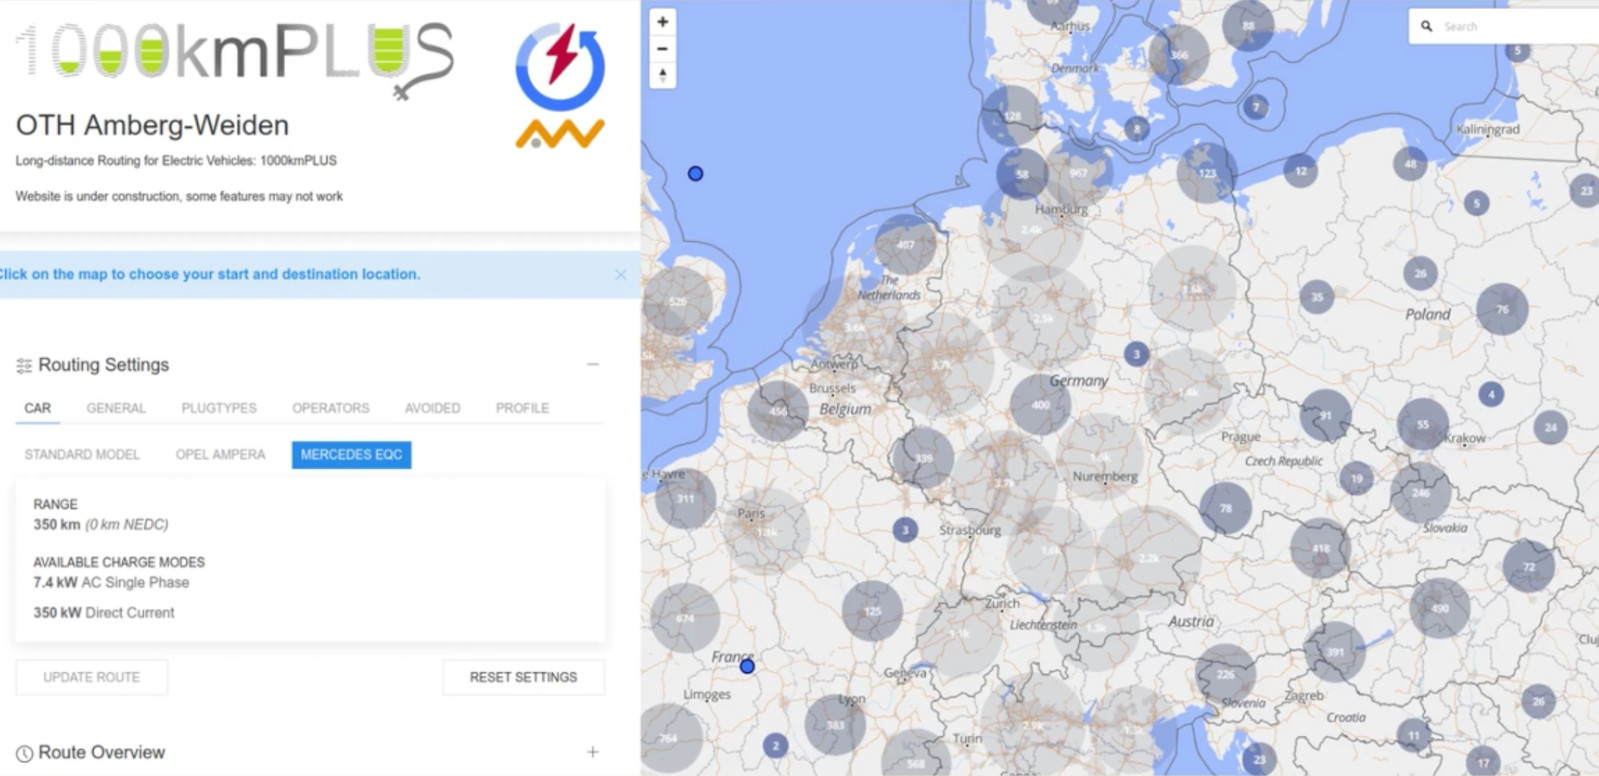Switch to the PLUGTYPES tab
This screenshot has width=1599, height=776.
pos(219,408)
